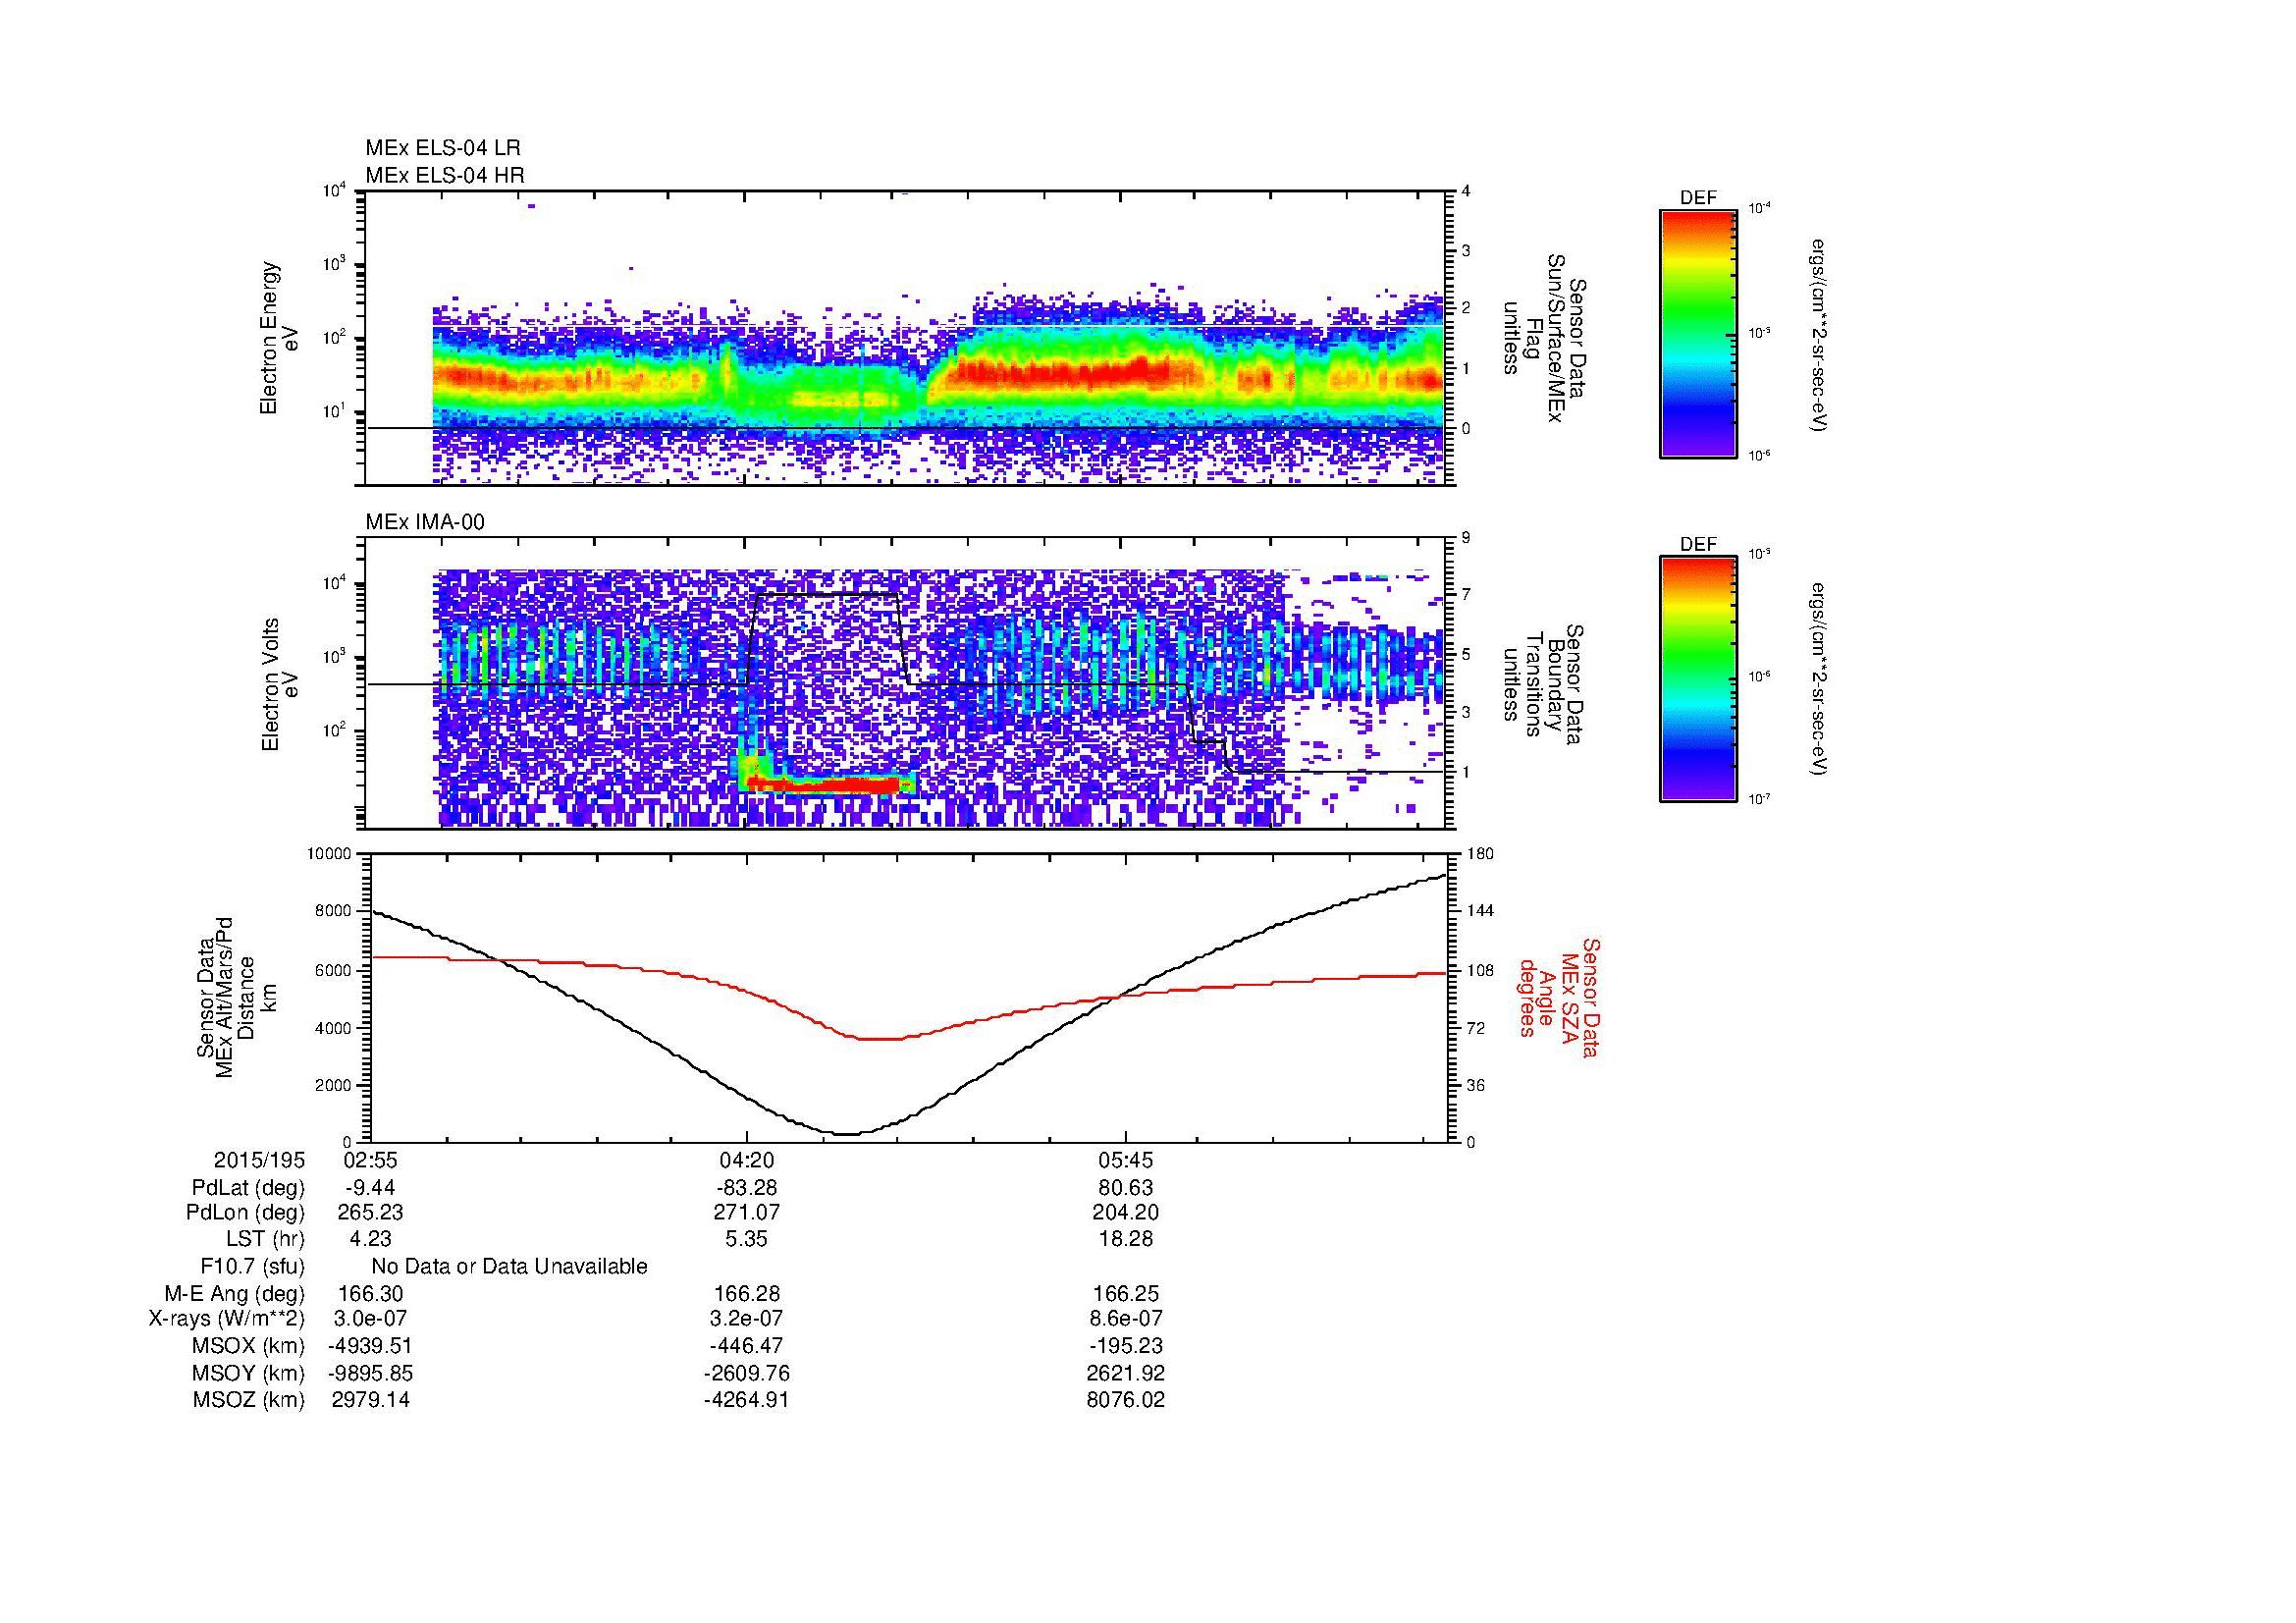The width and height of the screenshot is (2296, 1623).
Task: Click the red MEx SZA Angle axis label
Action: pyautogui.click(x=1560, y=997)
